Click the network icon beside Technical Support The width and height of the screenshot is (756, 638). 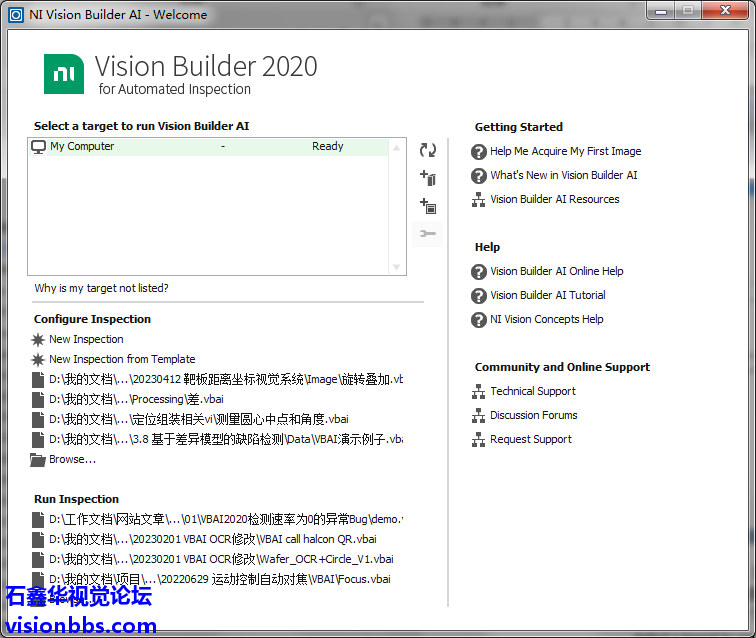coord(479,392)
